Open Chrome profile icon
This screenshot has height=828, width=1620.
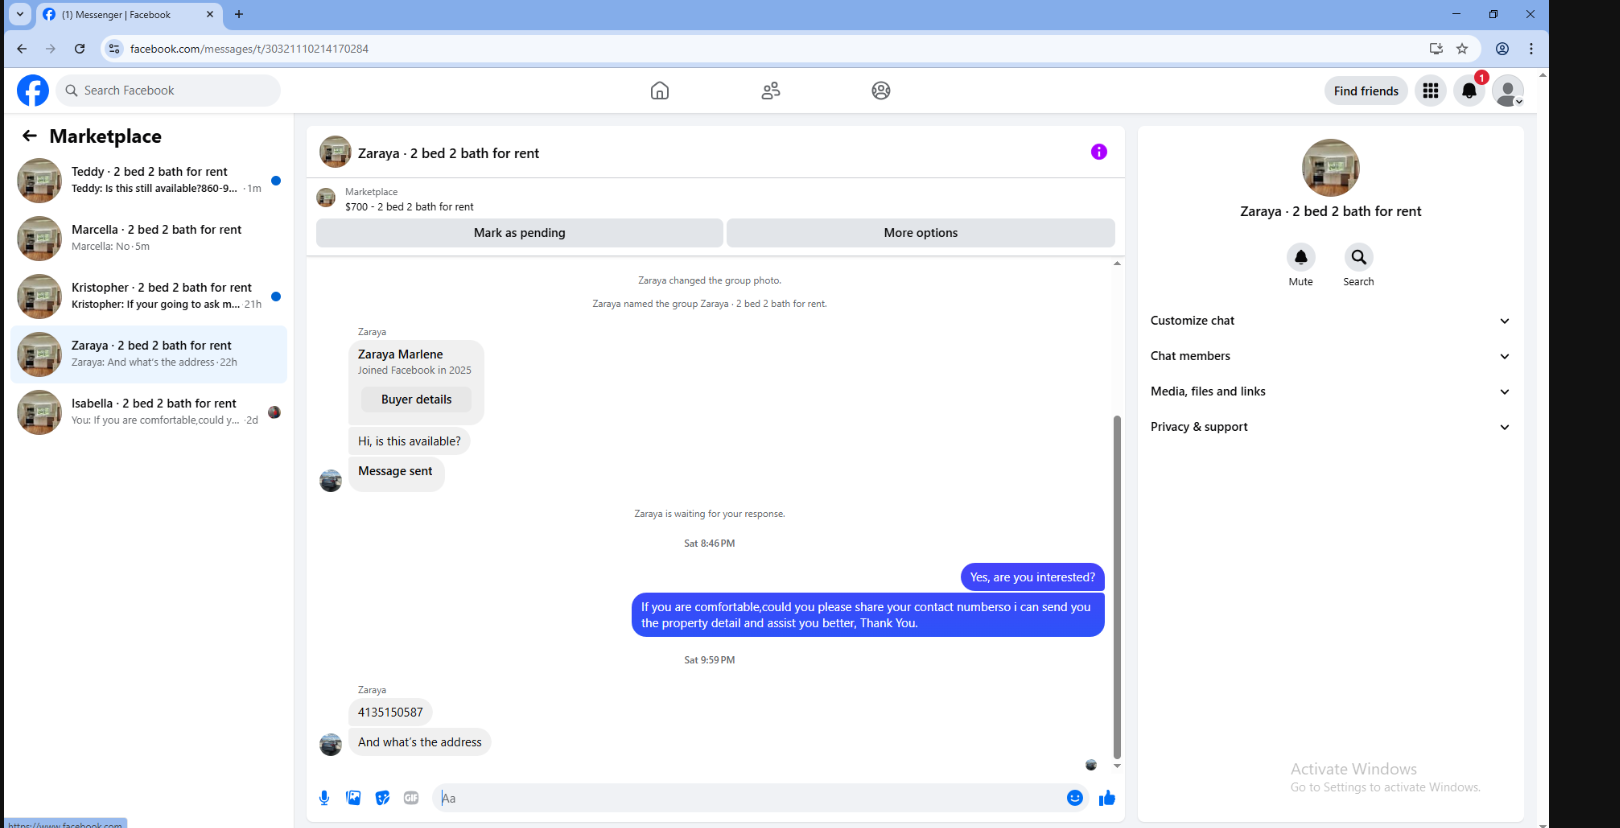click(x=1502, y=48)
